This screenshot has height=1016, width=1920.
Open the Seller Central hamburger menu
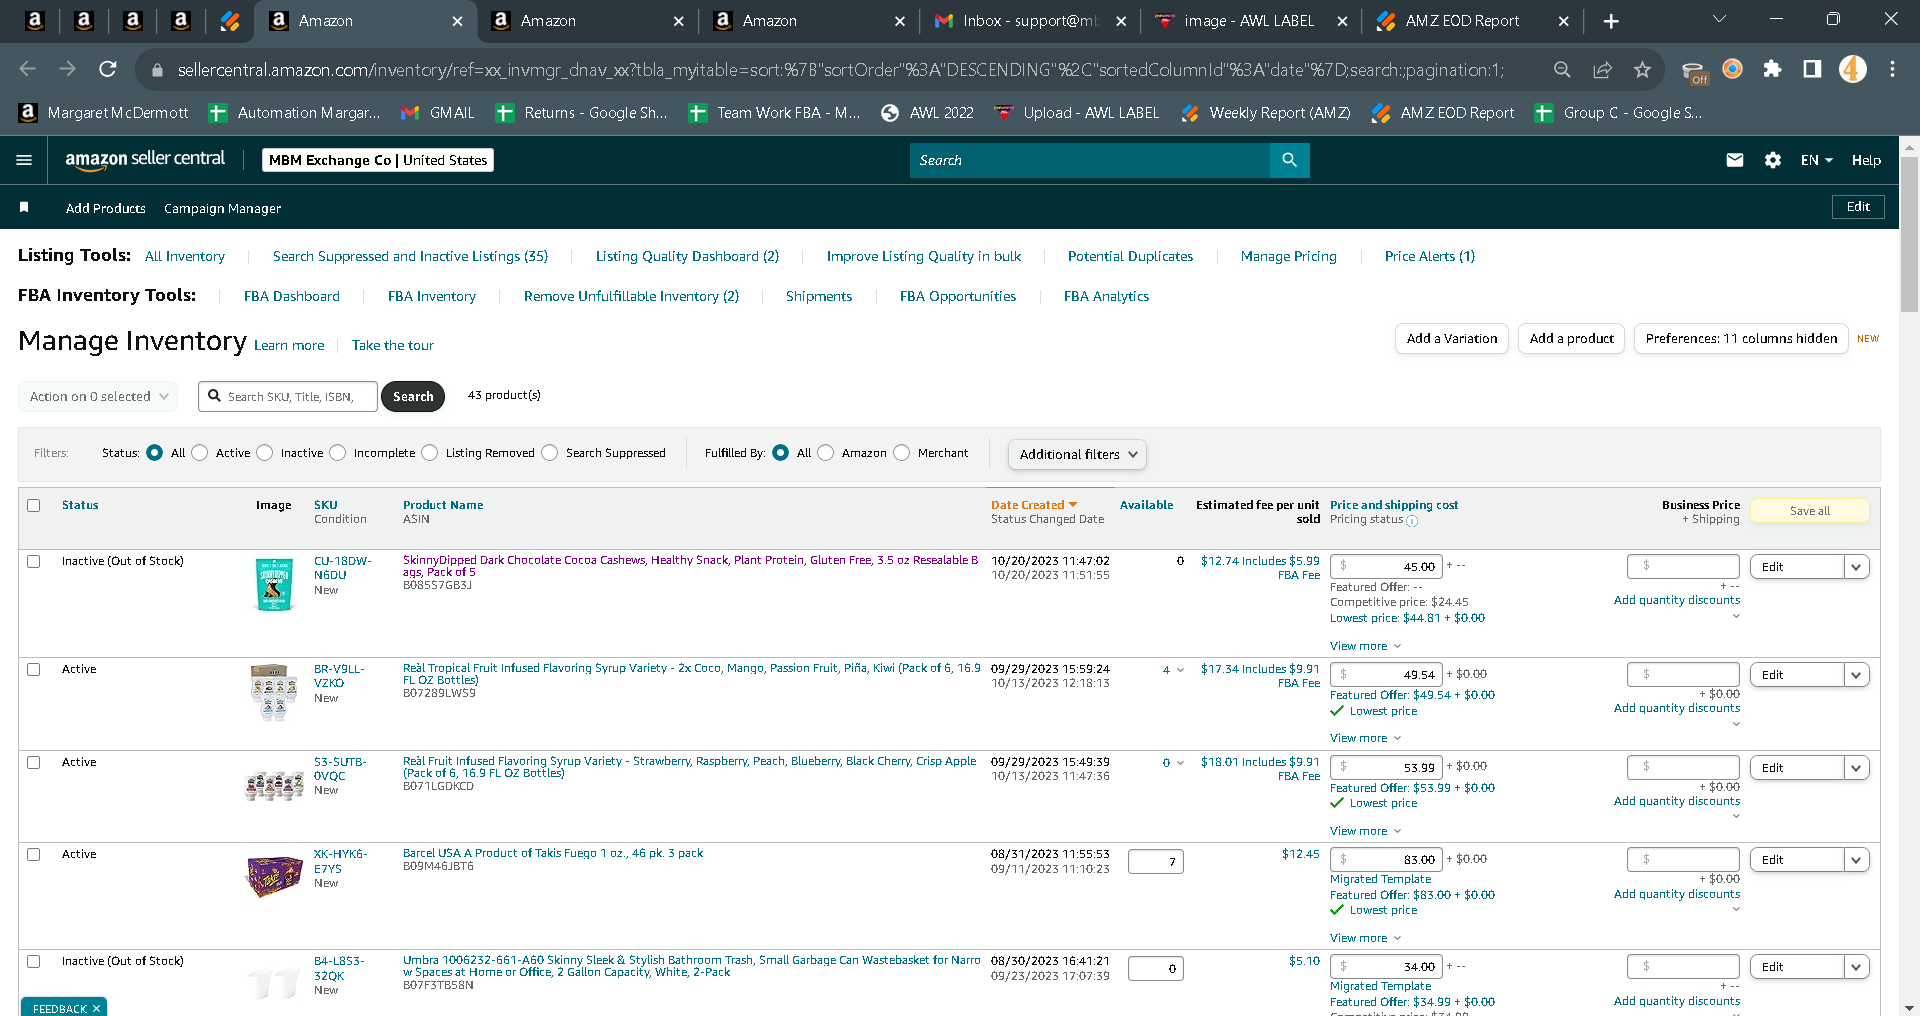tap(25, 160)
